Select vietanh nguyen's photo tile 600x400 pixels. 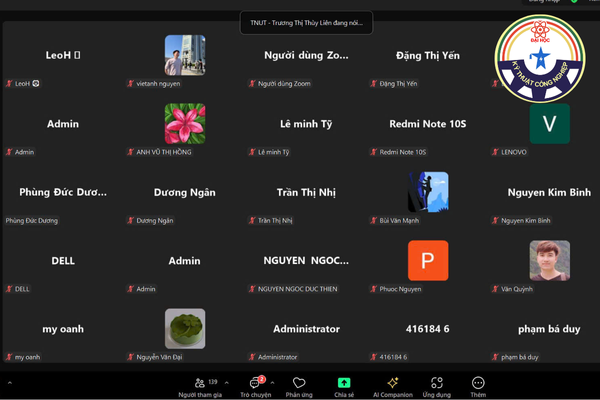185,55
